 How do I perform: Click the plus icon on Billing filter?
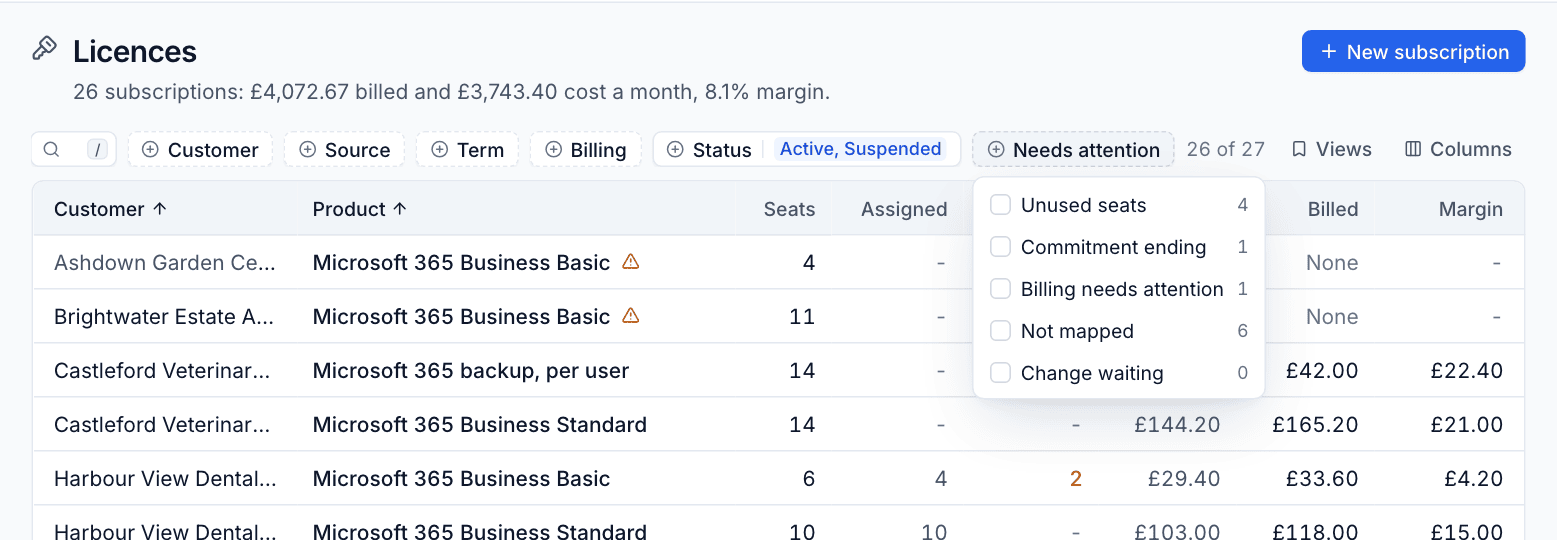pos(553,149)
